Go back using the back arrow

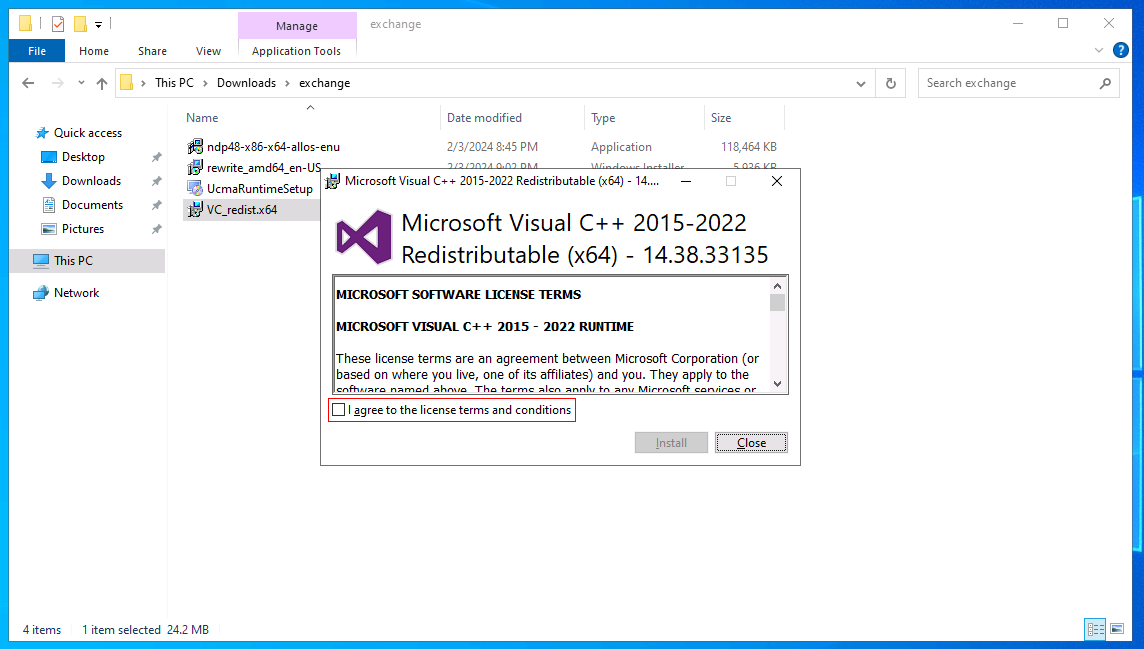tap(28, 83)
